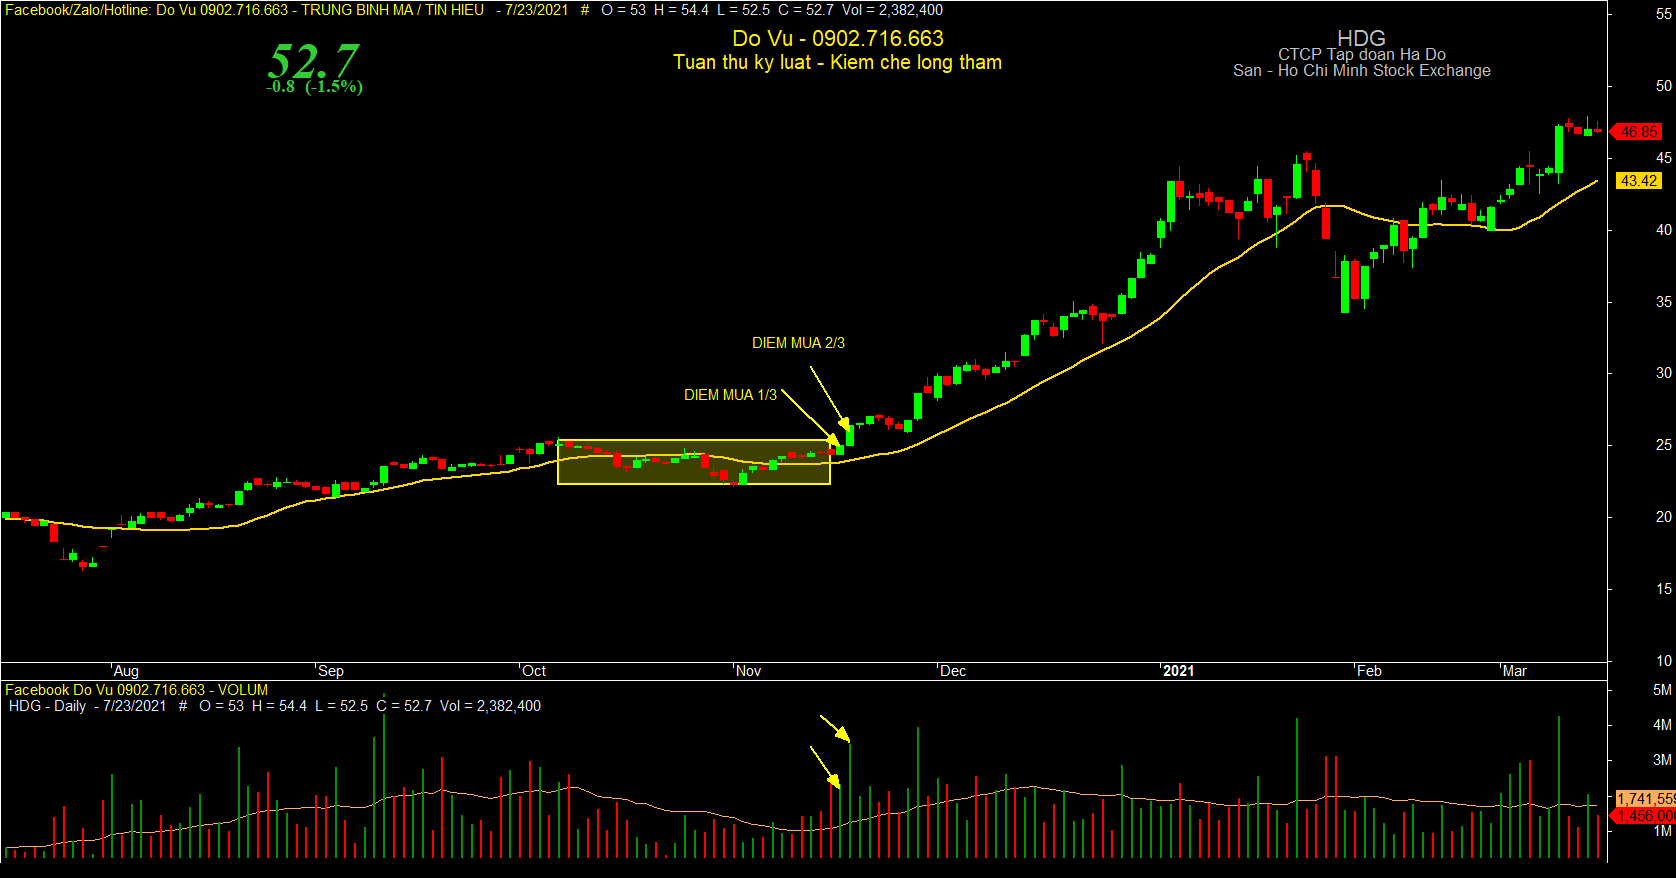Click the Aug month marker on time axis
The height and width of the screenshot is (878, 1676).
126,671
